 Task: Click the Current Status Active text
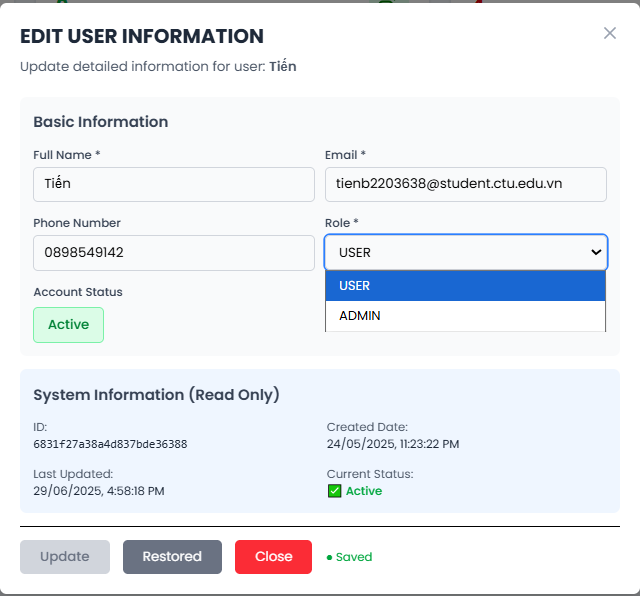(364, 491)
